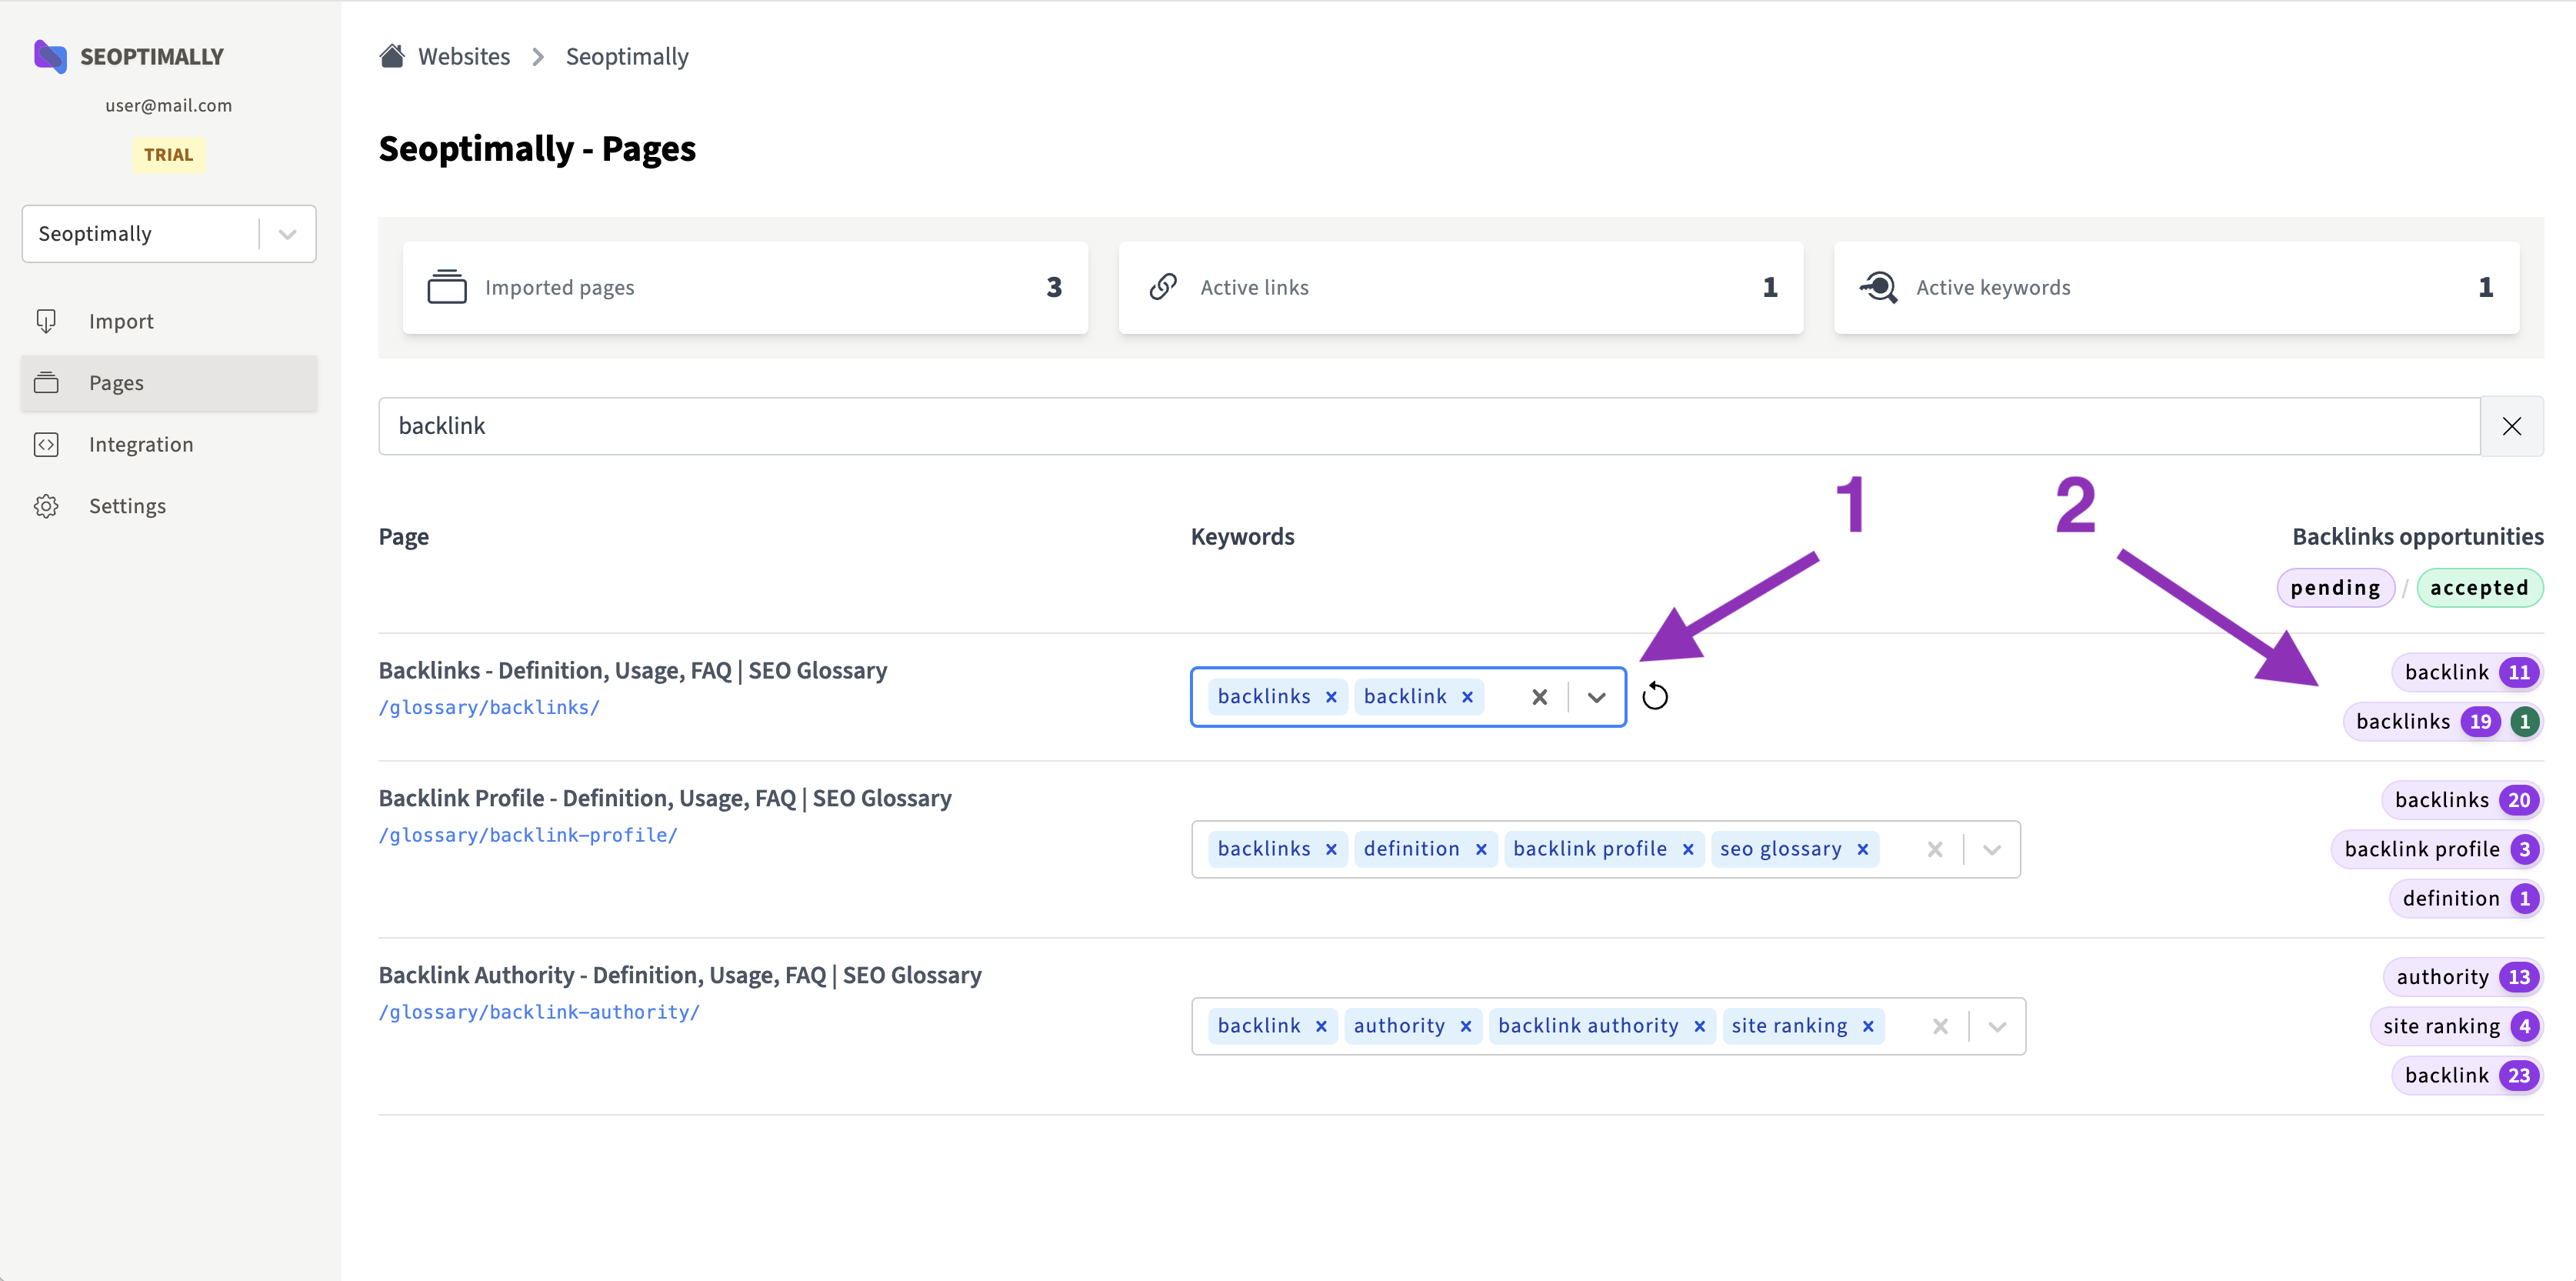
Task: Open the Settings menu item
Action: click(x=169, y=506)
